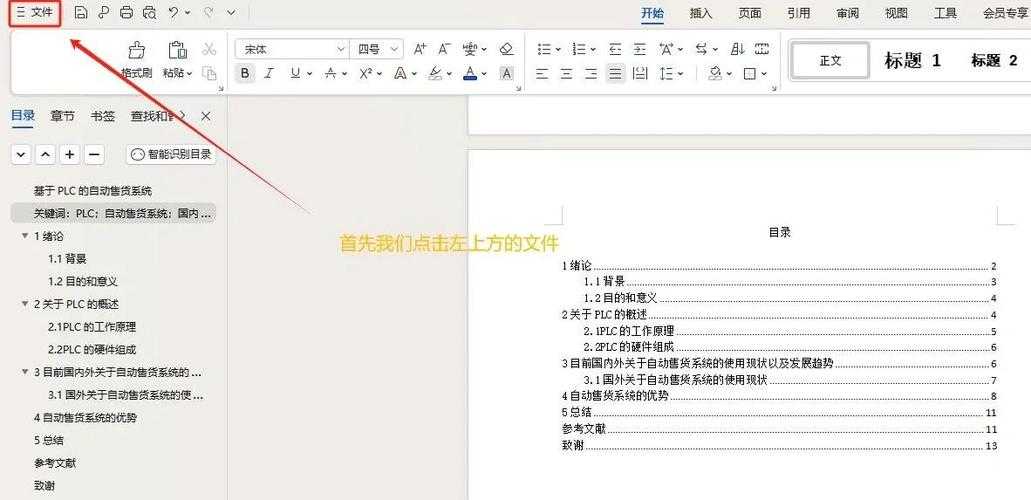Apply the 标题 1 style
Image resolution: width=1031 pixels, height=500 pixels.
tap(913, 61)
